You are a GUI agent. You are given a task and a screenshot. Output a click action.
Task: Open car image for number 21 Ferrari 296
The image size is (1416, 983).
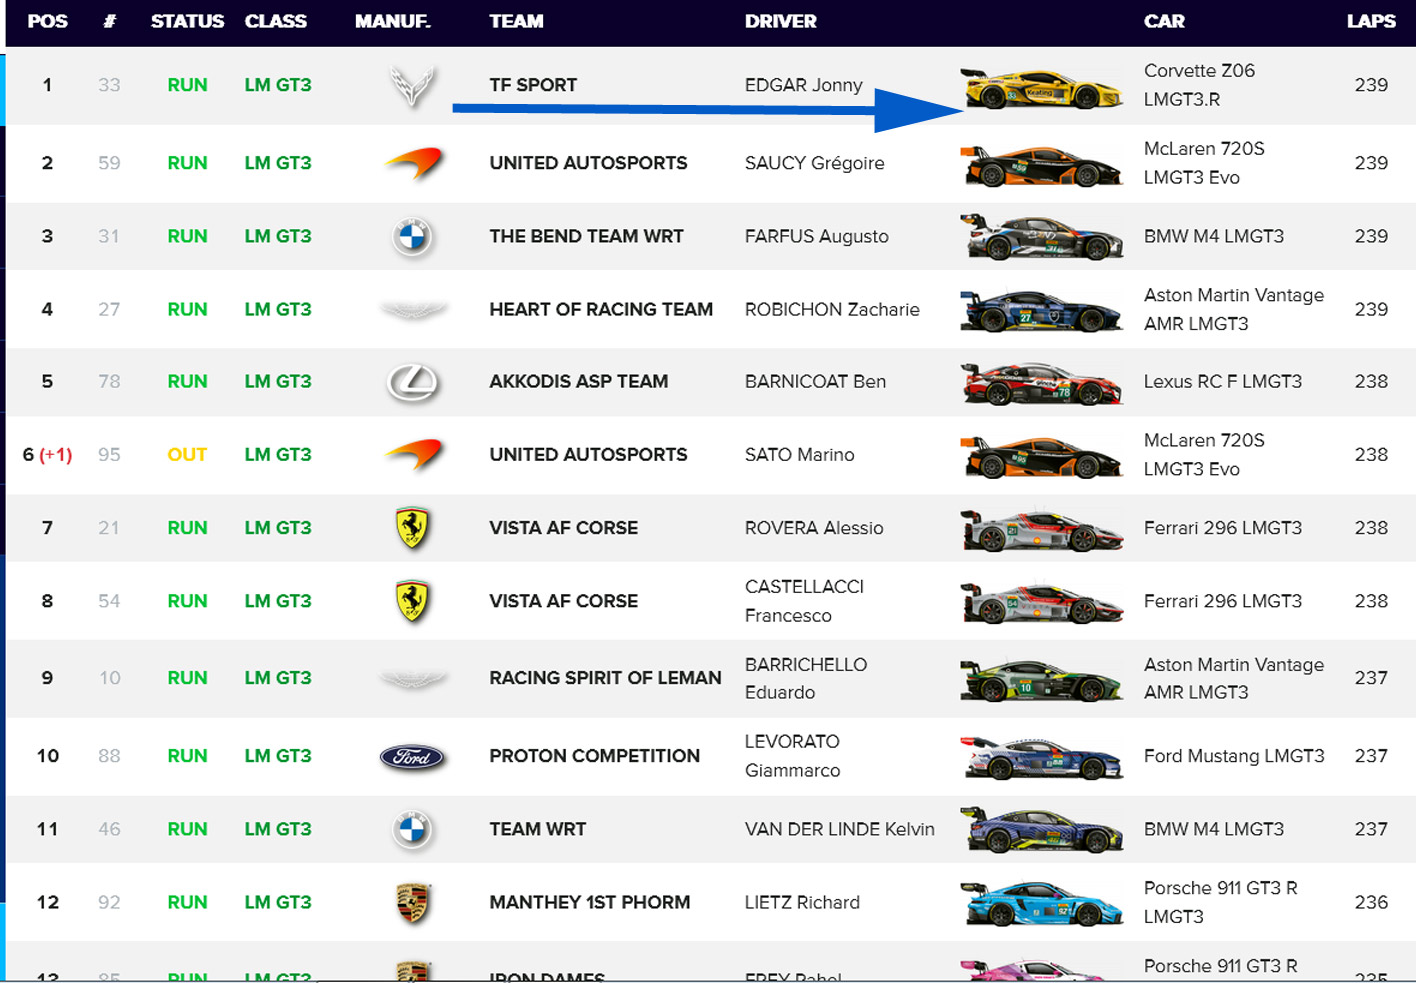point(1041,530)
